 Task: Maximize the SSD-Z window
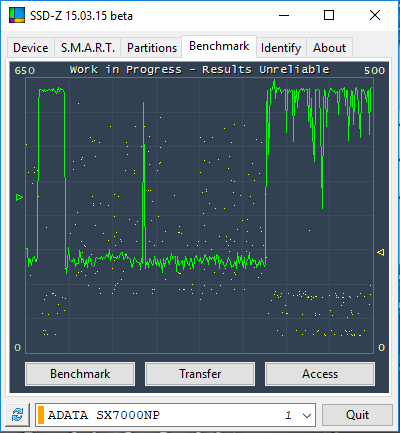[329, 15]
